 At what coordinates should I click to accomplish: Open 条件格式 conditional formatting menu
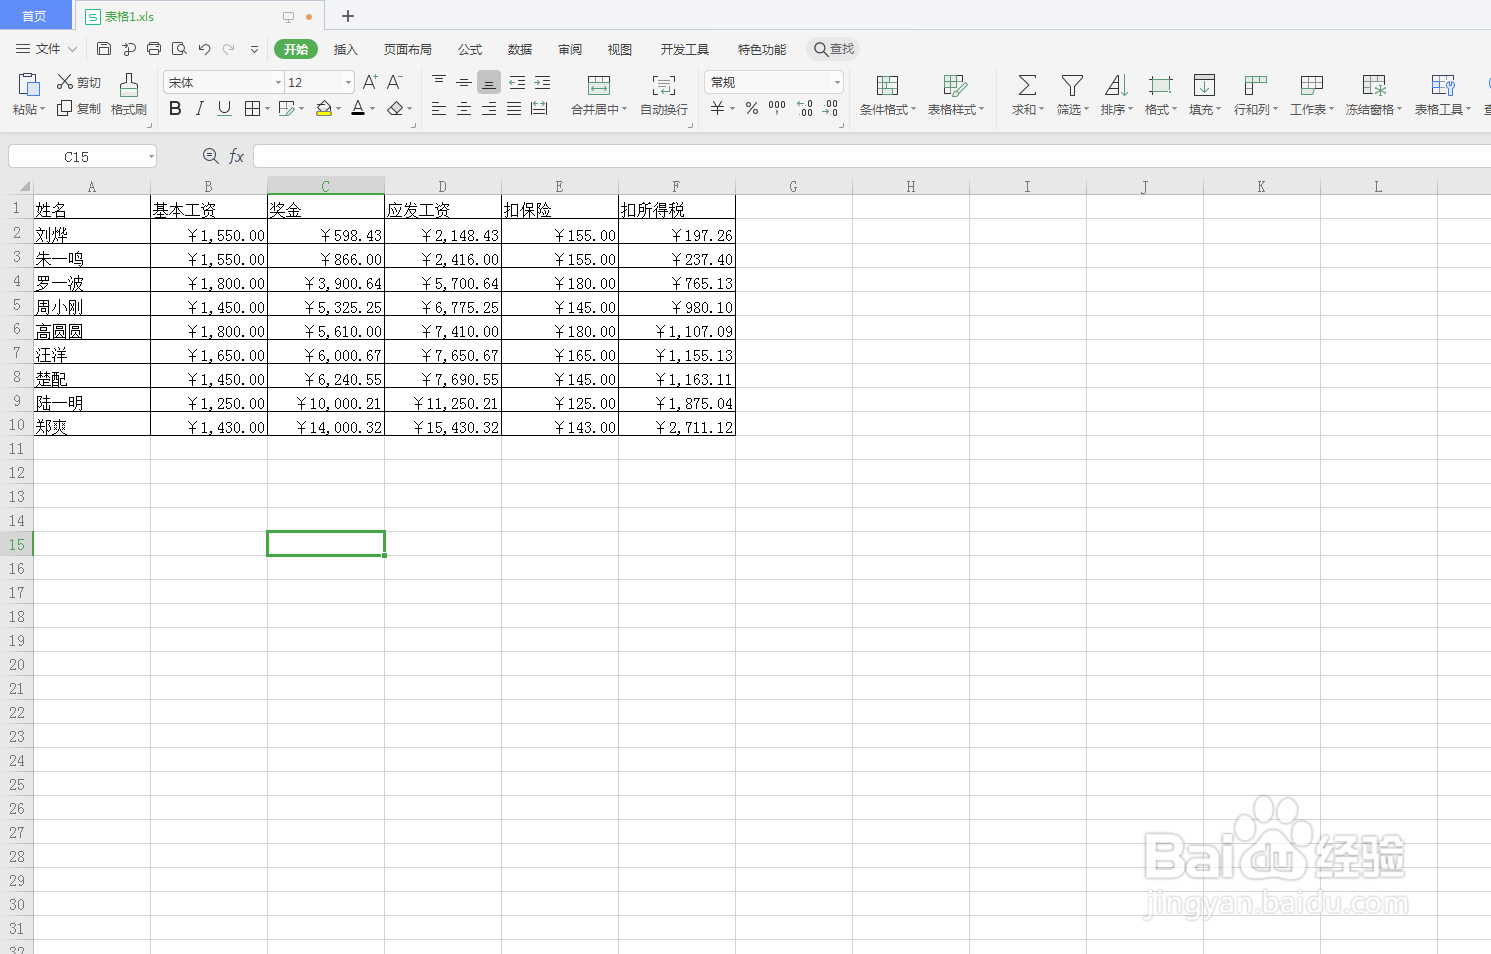pos(887,94)
